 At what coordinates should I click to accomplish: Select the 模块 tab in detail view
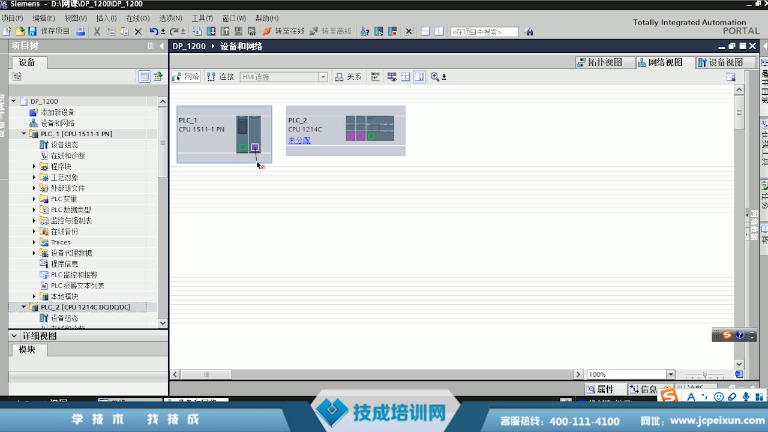pyautogui.click(x=27, y=350)
